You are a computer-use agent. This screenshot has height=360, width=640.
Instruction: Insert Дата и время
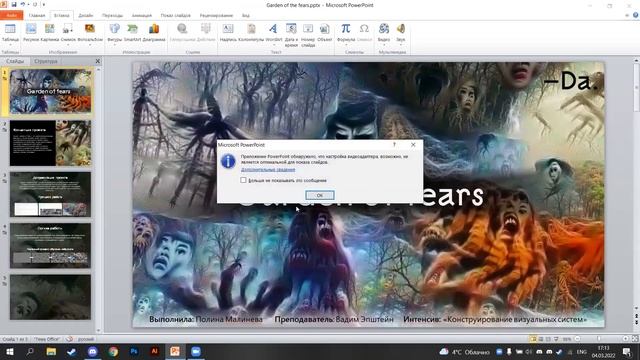[291, 35]
